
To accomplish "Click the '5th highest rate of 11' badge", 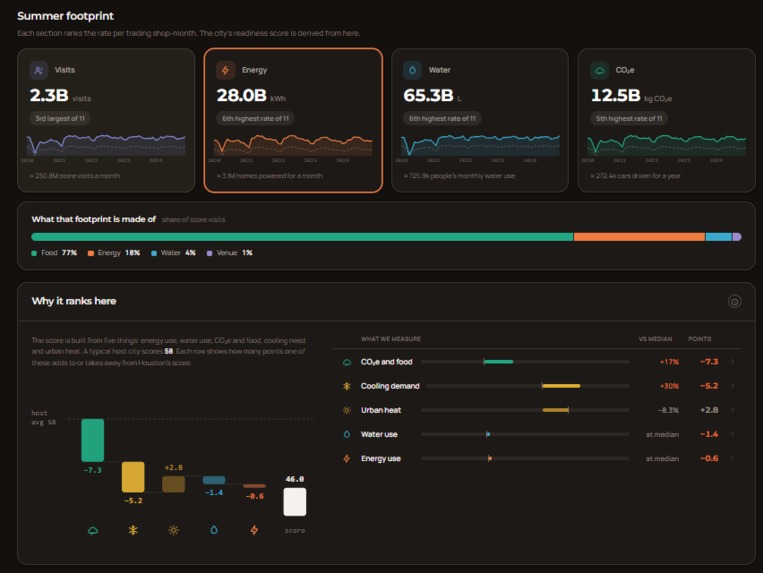I will coord(629,118).
